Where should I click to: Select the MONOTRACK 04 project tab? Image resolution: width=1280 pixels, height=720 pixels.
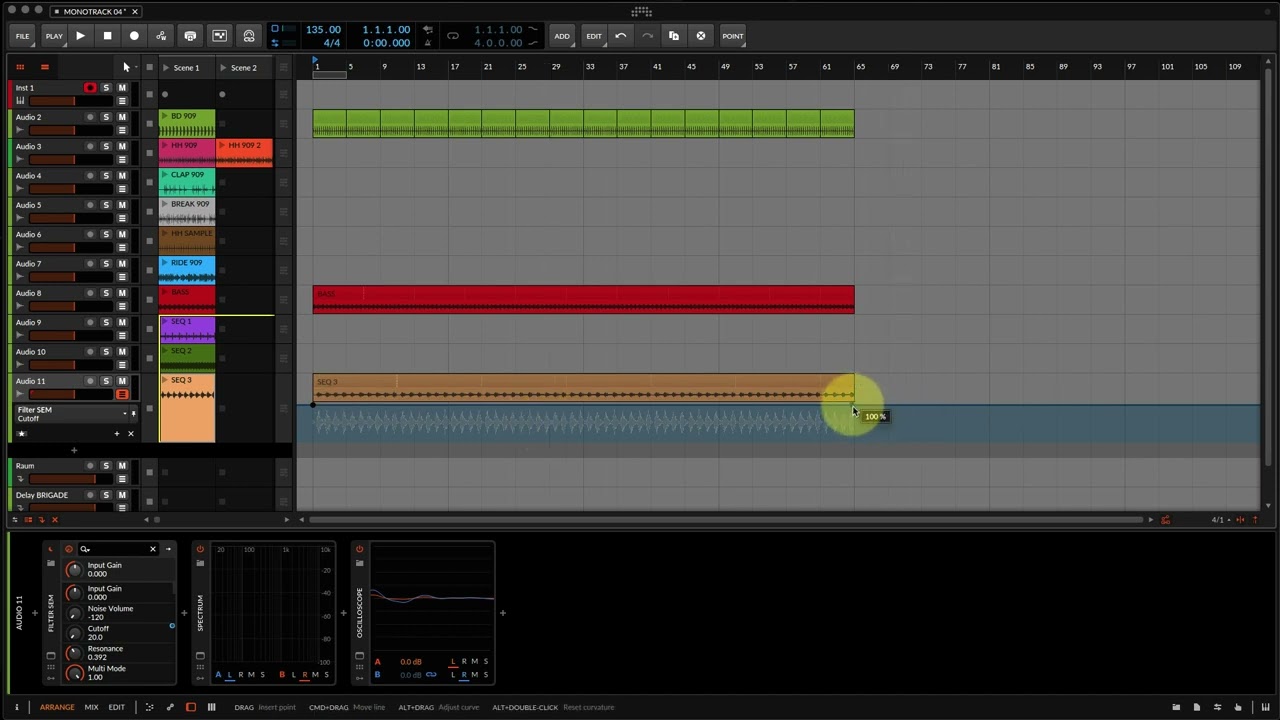click(95, 11)
